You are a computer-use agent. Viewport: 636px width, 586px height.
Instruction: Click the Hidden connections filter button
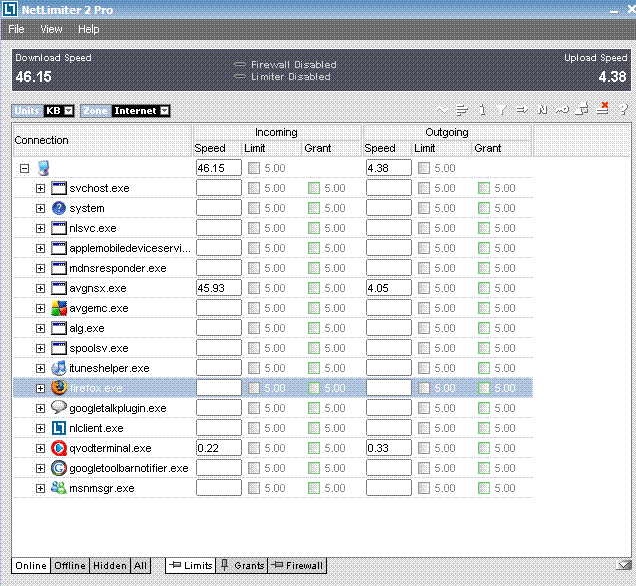click(x=109, y=566)
